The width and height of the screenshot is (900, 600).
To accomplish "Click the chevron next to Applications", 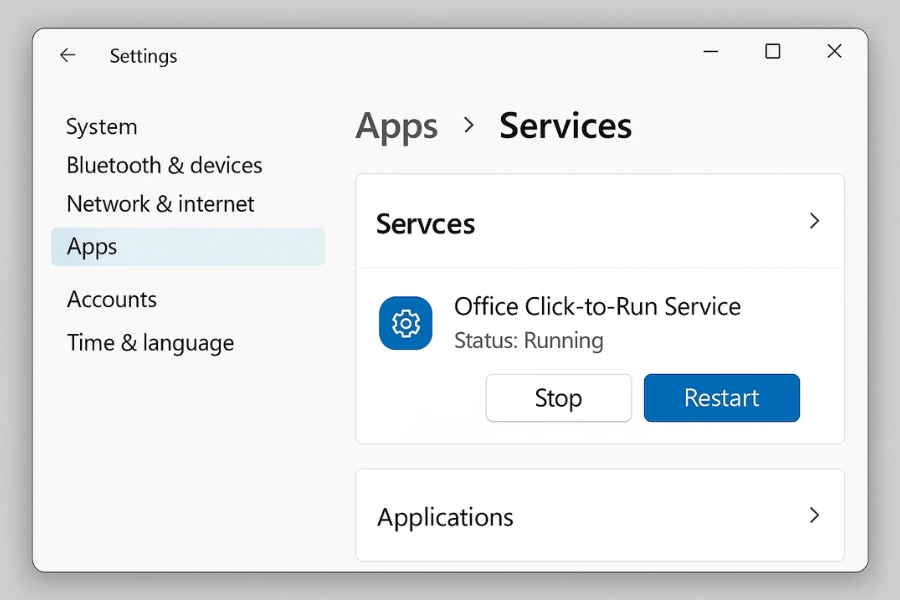I will click(814, 516).
